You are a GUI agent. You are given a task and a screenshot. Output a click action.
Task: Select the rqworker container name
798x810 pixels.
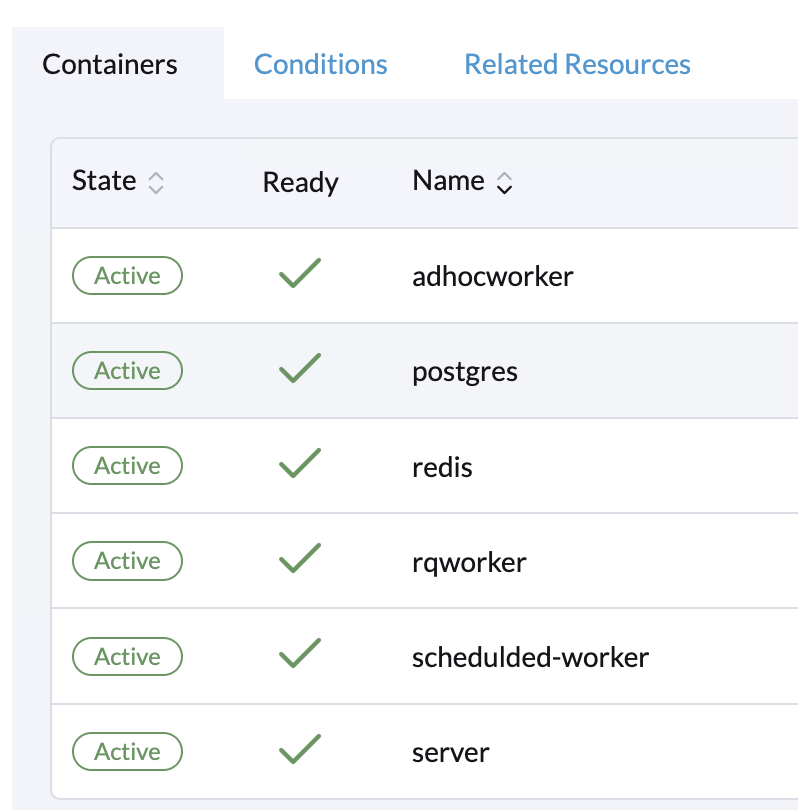coord(469,563)
